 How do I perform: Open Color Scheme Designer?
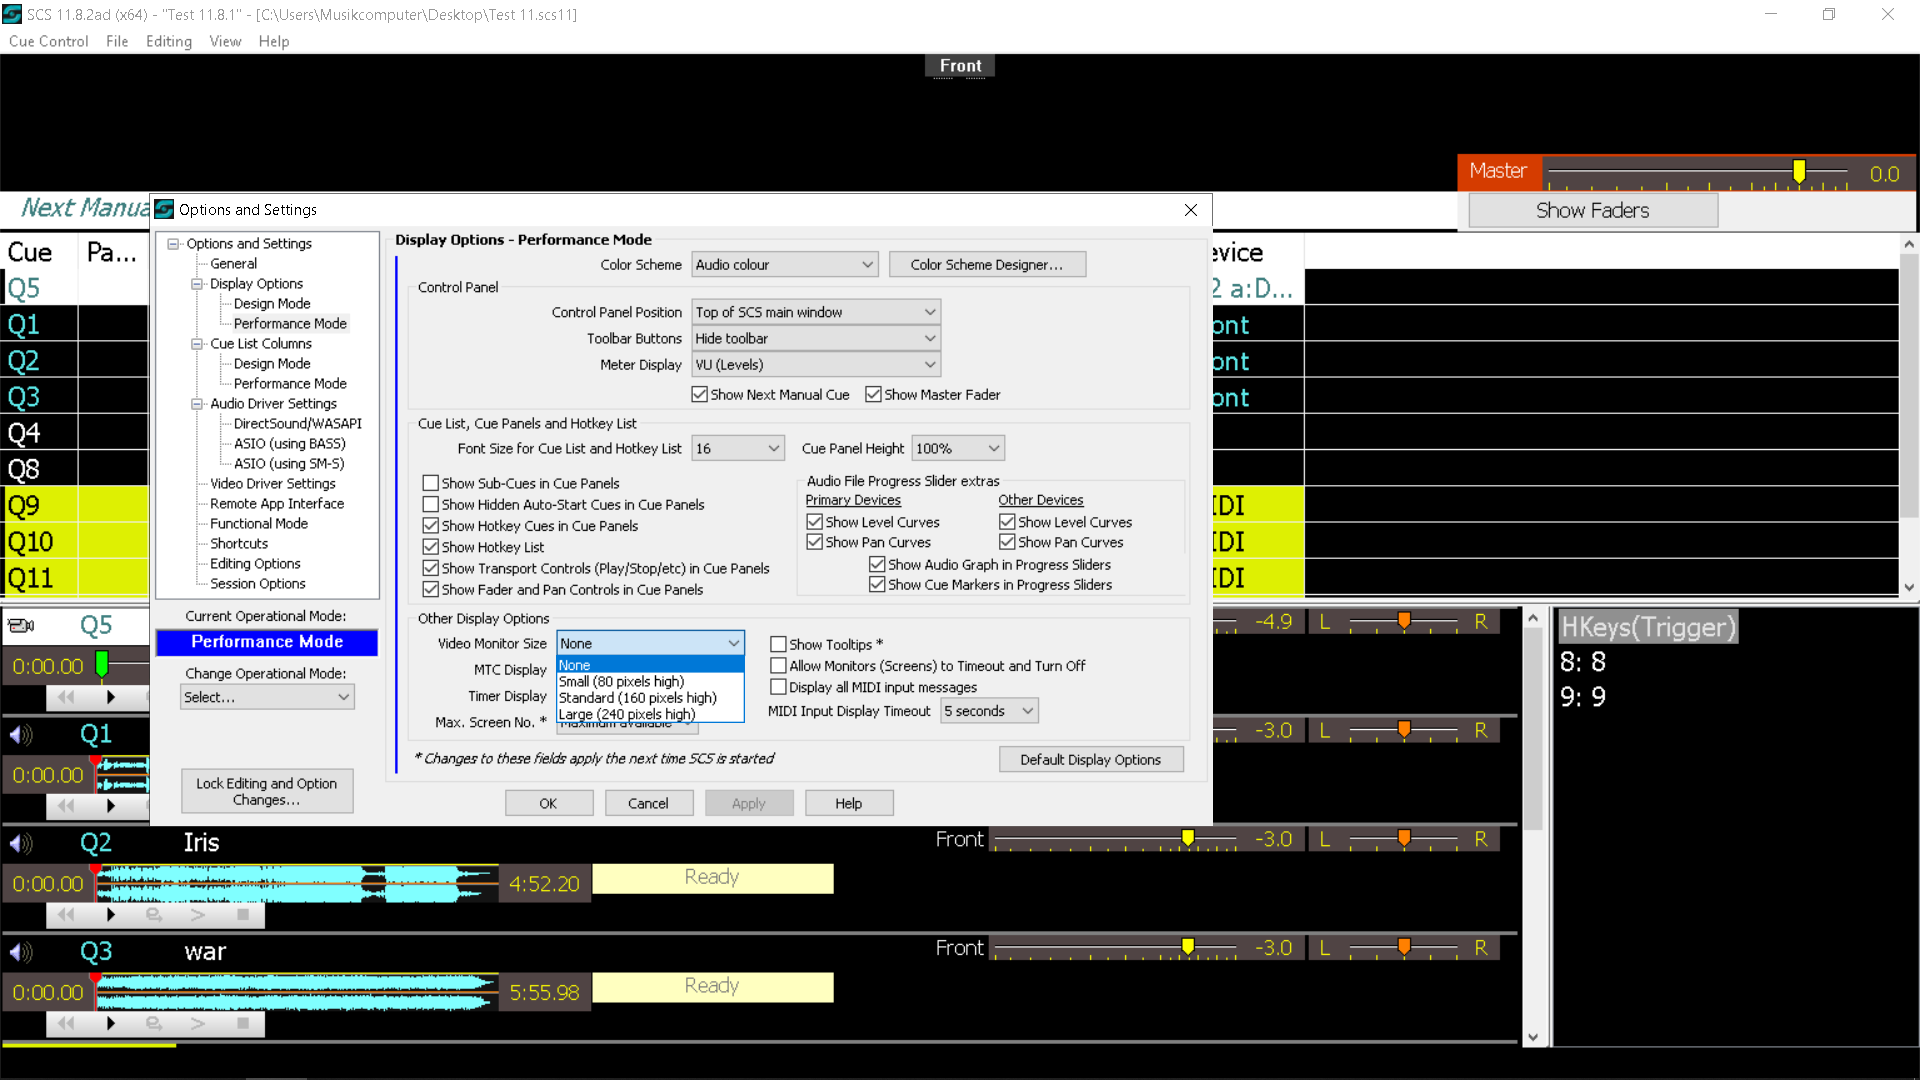click(987, 264)
